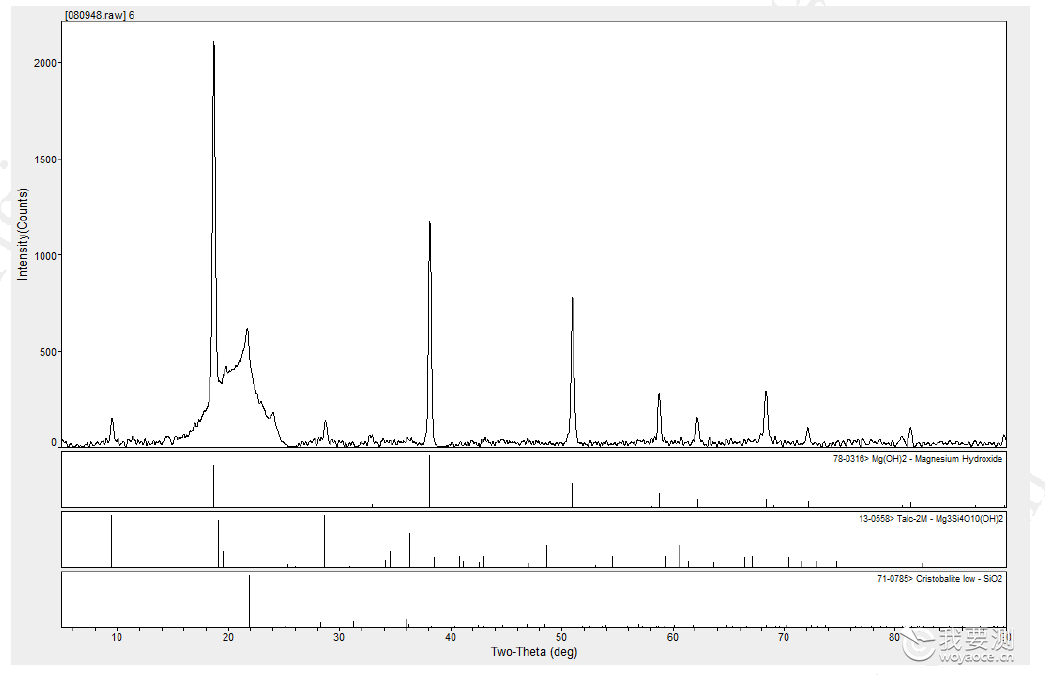
Task: Click the peak near 51 degrees two-theta
Action: 572,300
